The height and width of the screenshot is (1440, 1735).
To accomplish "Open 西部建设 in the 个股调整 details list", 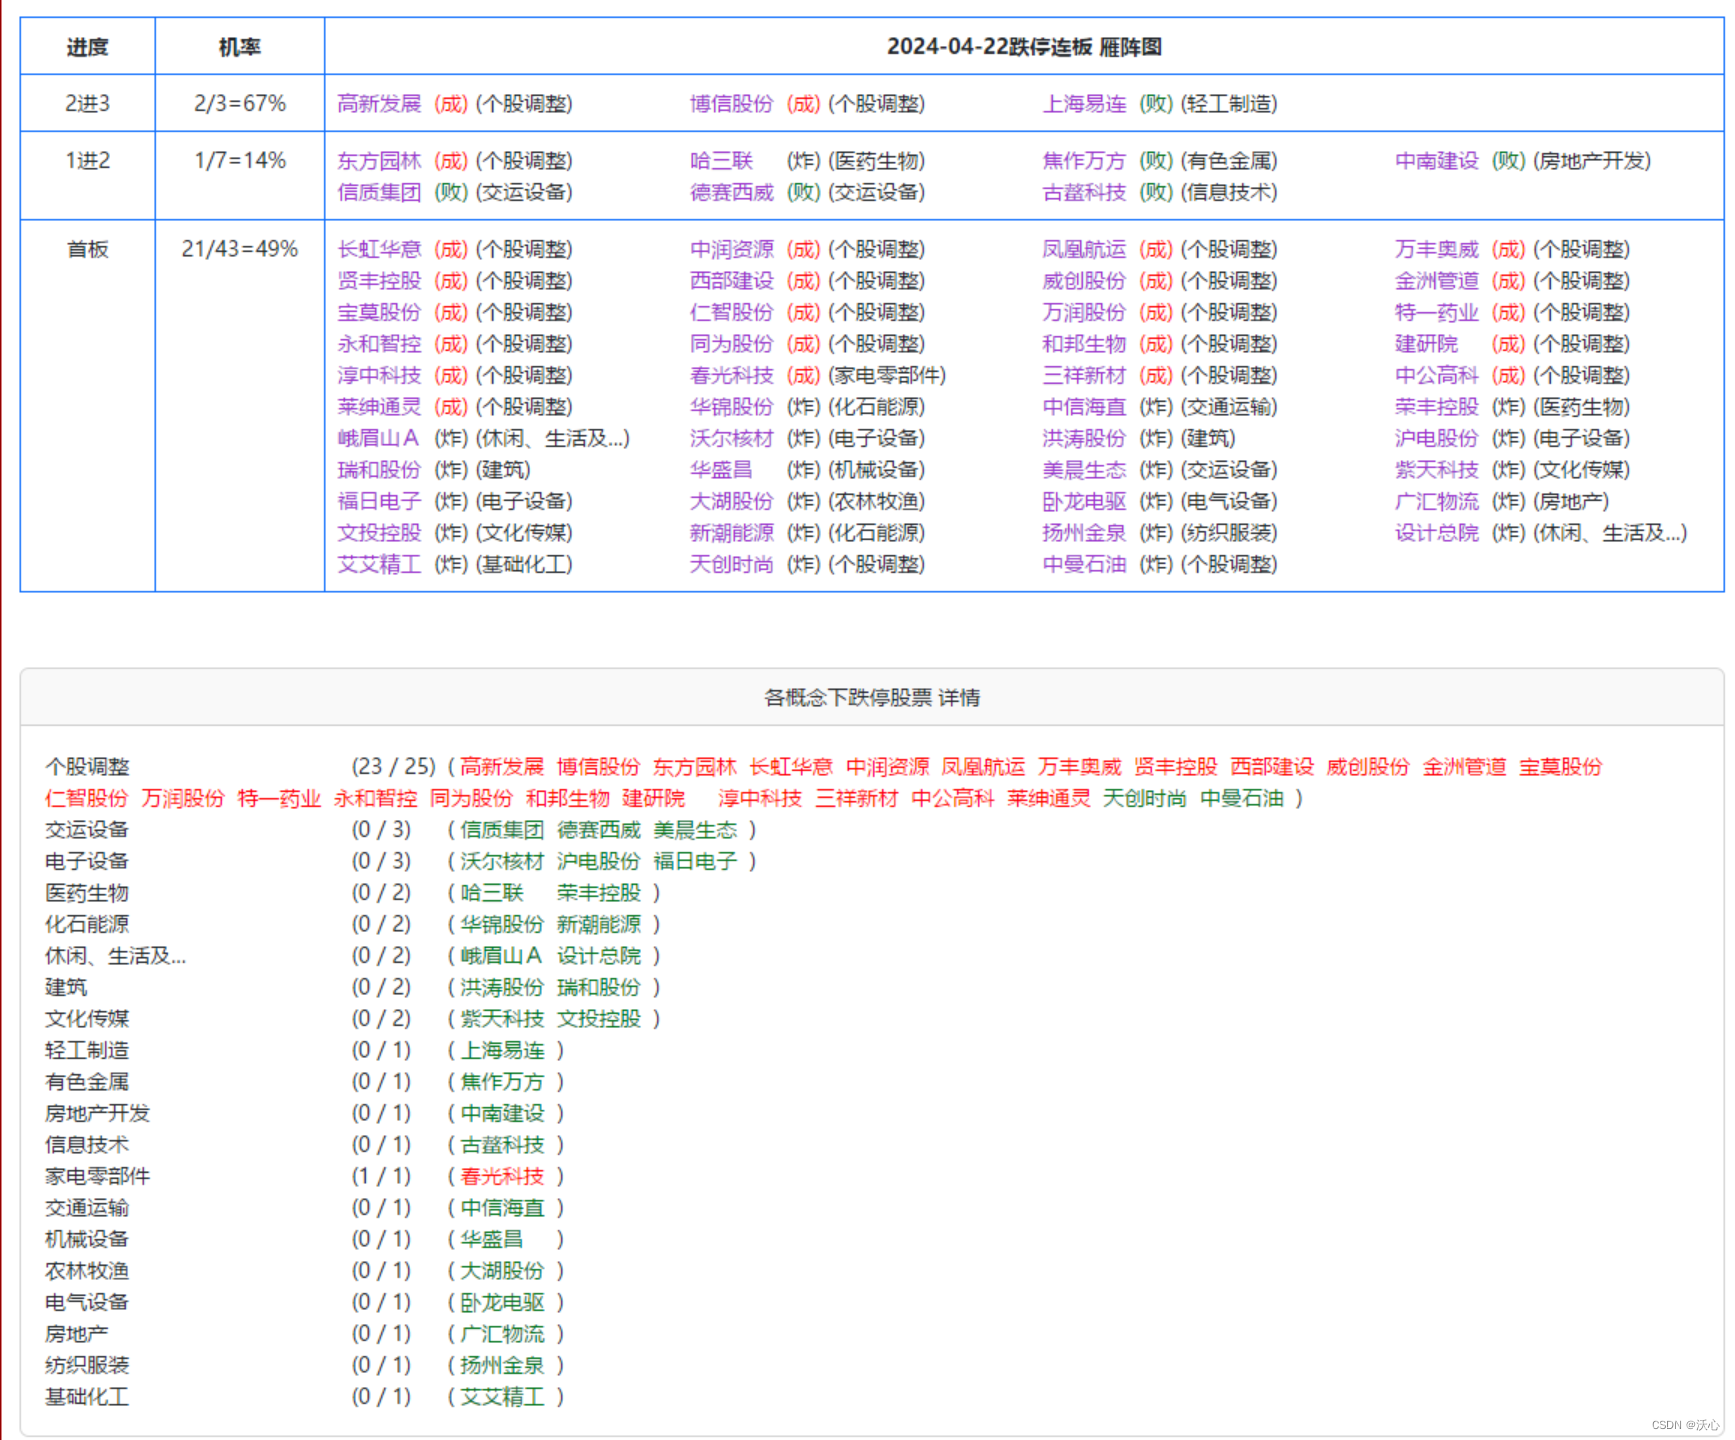I will coord(1272,767).
